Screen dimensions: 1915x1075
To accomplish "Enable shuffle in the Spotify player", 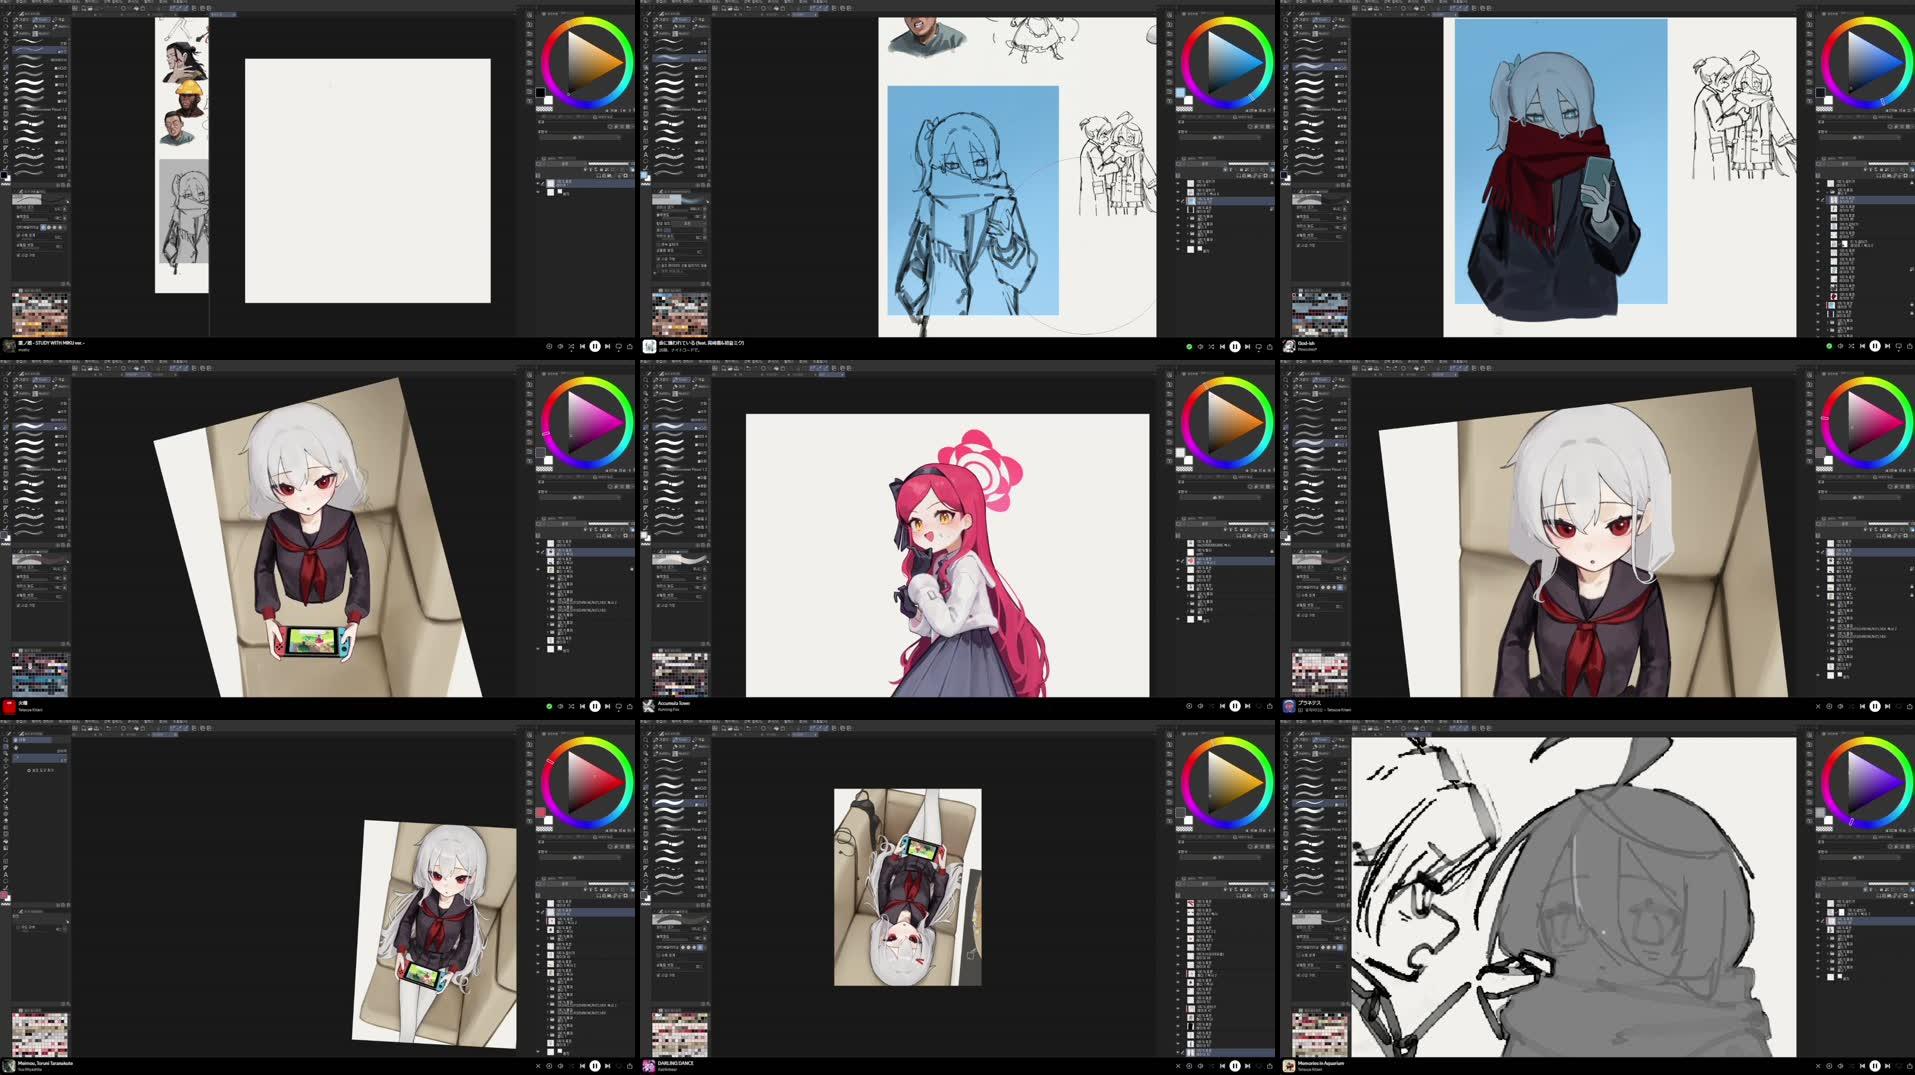I will click(571, 347).
